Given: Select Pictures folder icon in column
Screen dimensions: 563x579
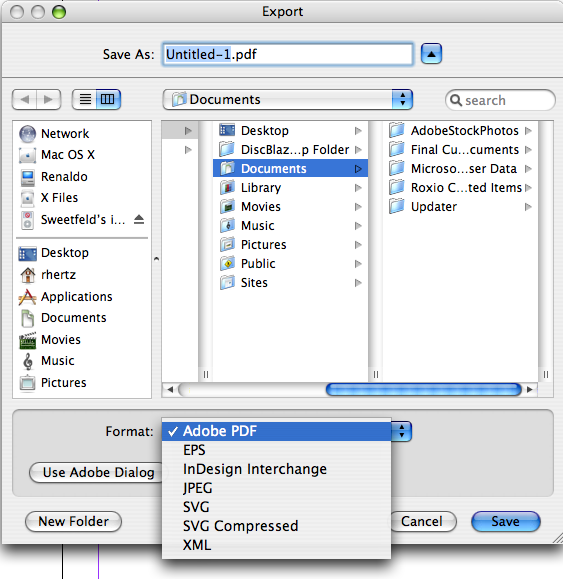Looking at the screenshot, I should pyautogui.click(x=228, y=244).
